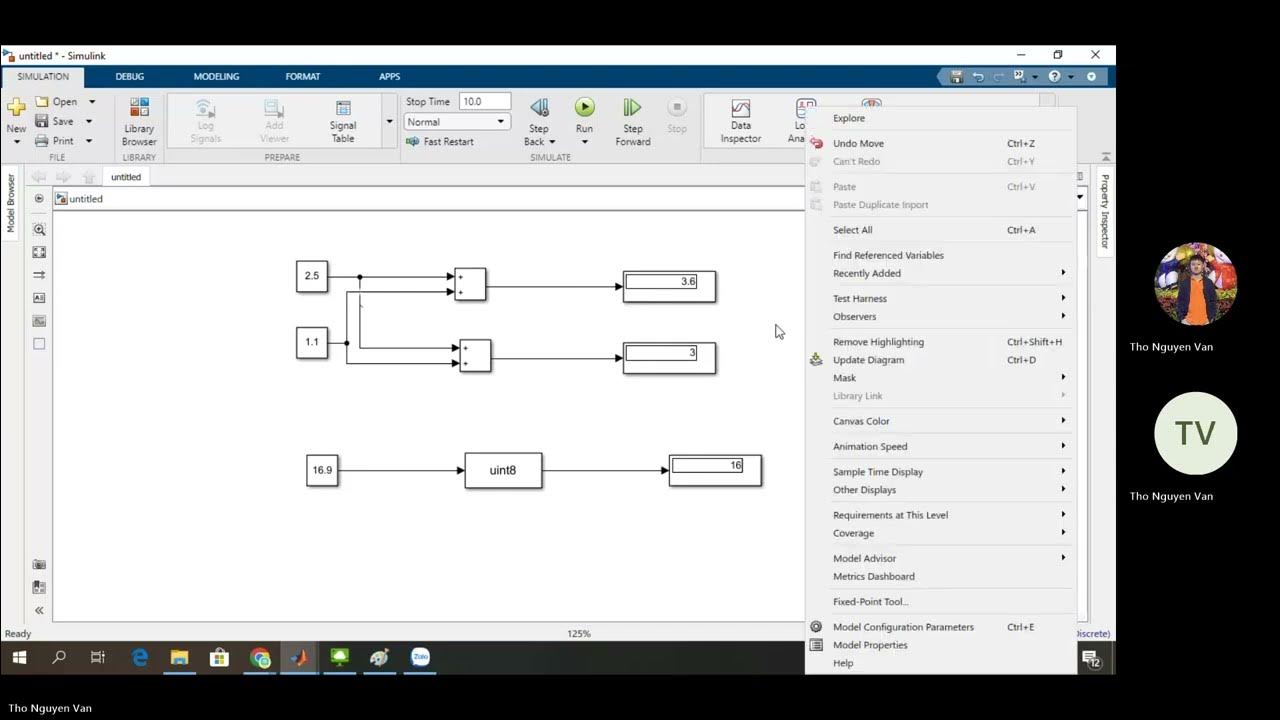Hide/show explorer bar circle icon

tap(39, 198)
